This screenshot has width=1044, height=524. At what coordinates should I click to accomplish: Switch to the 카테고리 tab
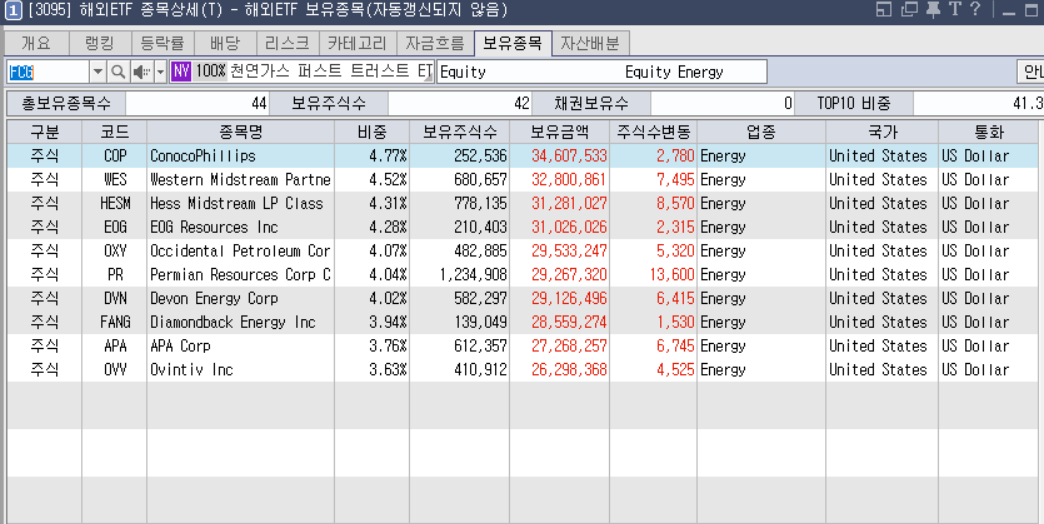pyautogui.click(x=358, y=43)
